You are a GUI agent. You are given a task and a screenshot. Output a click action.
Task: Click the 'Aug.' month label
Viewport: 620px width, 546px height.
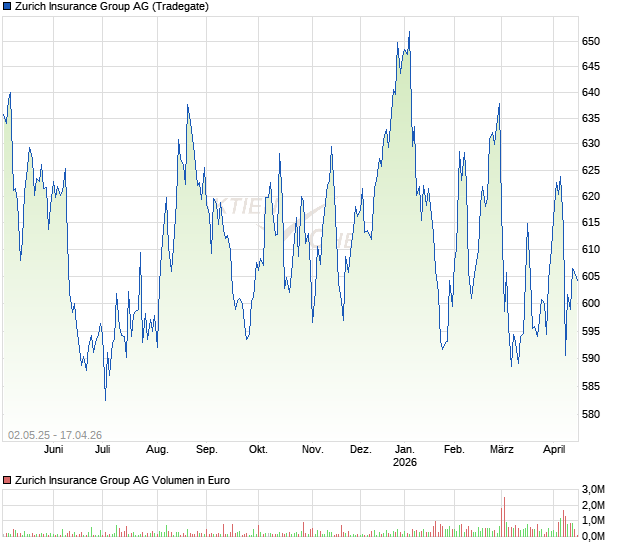click(x=157, y=450)
